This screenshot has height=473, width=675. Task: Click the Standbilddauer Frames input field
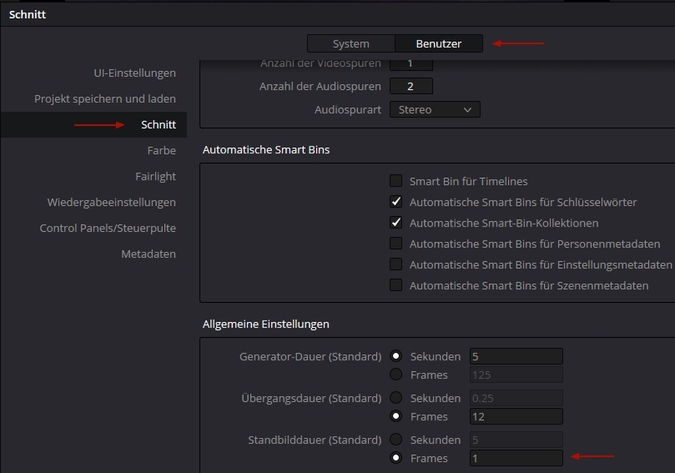pos(515,458)
